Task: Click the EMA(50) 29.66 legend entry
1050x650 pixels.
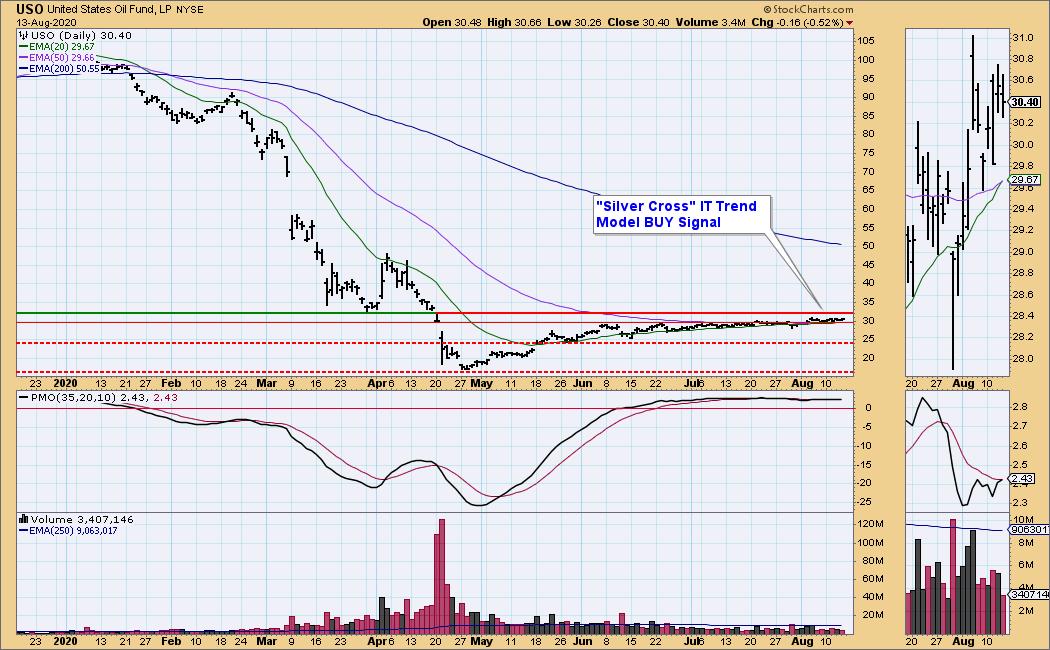Action: point(56,58)
